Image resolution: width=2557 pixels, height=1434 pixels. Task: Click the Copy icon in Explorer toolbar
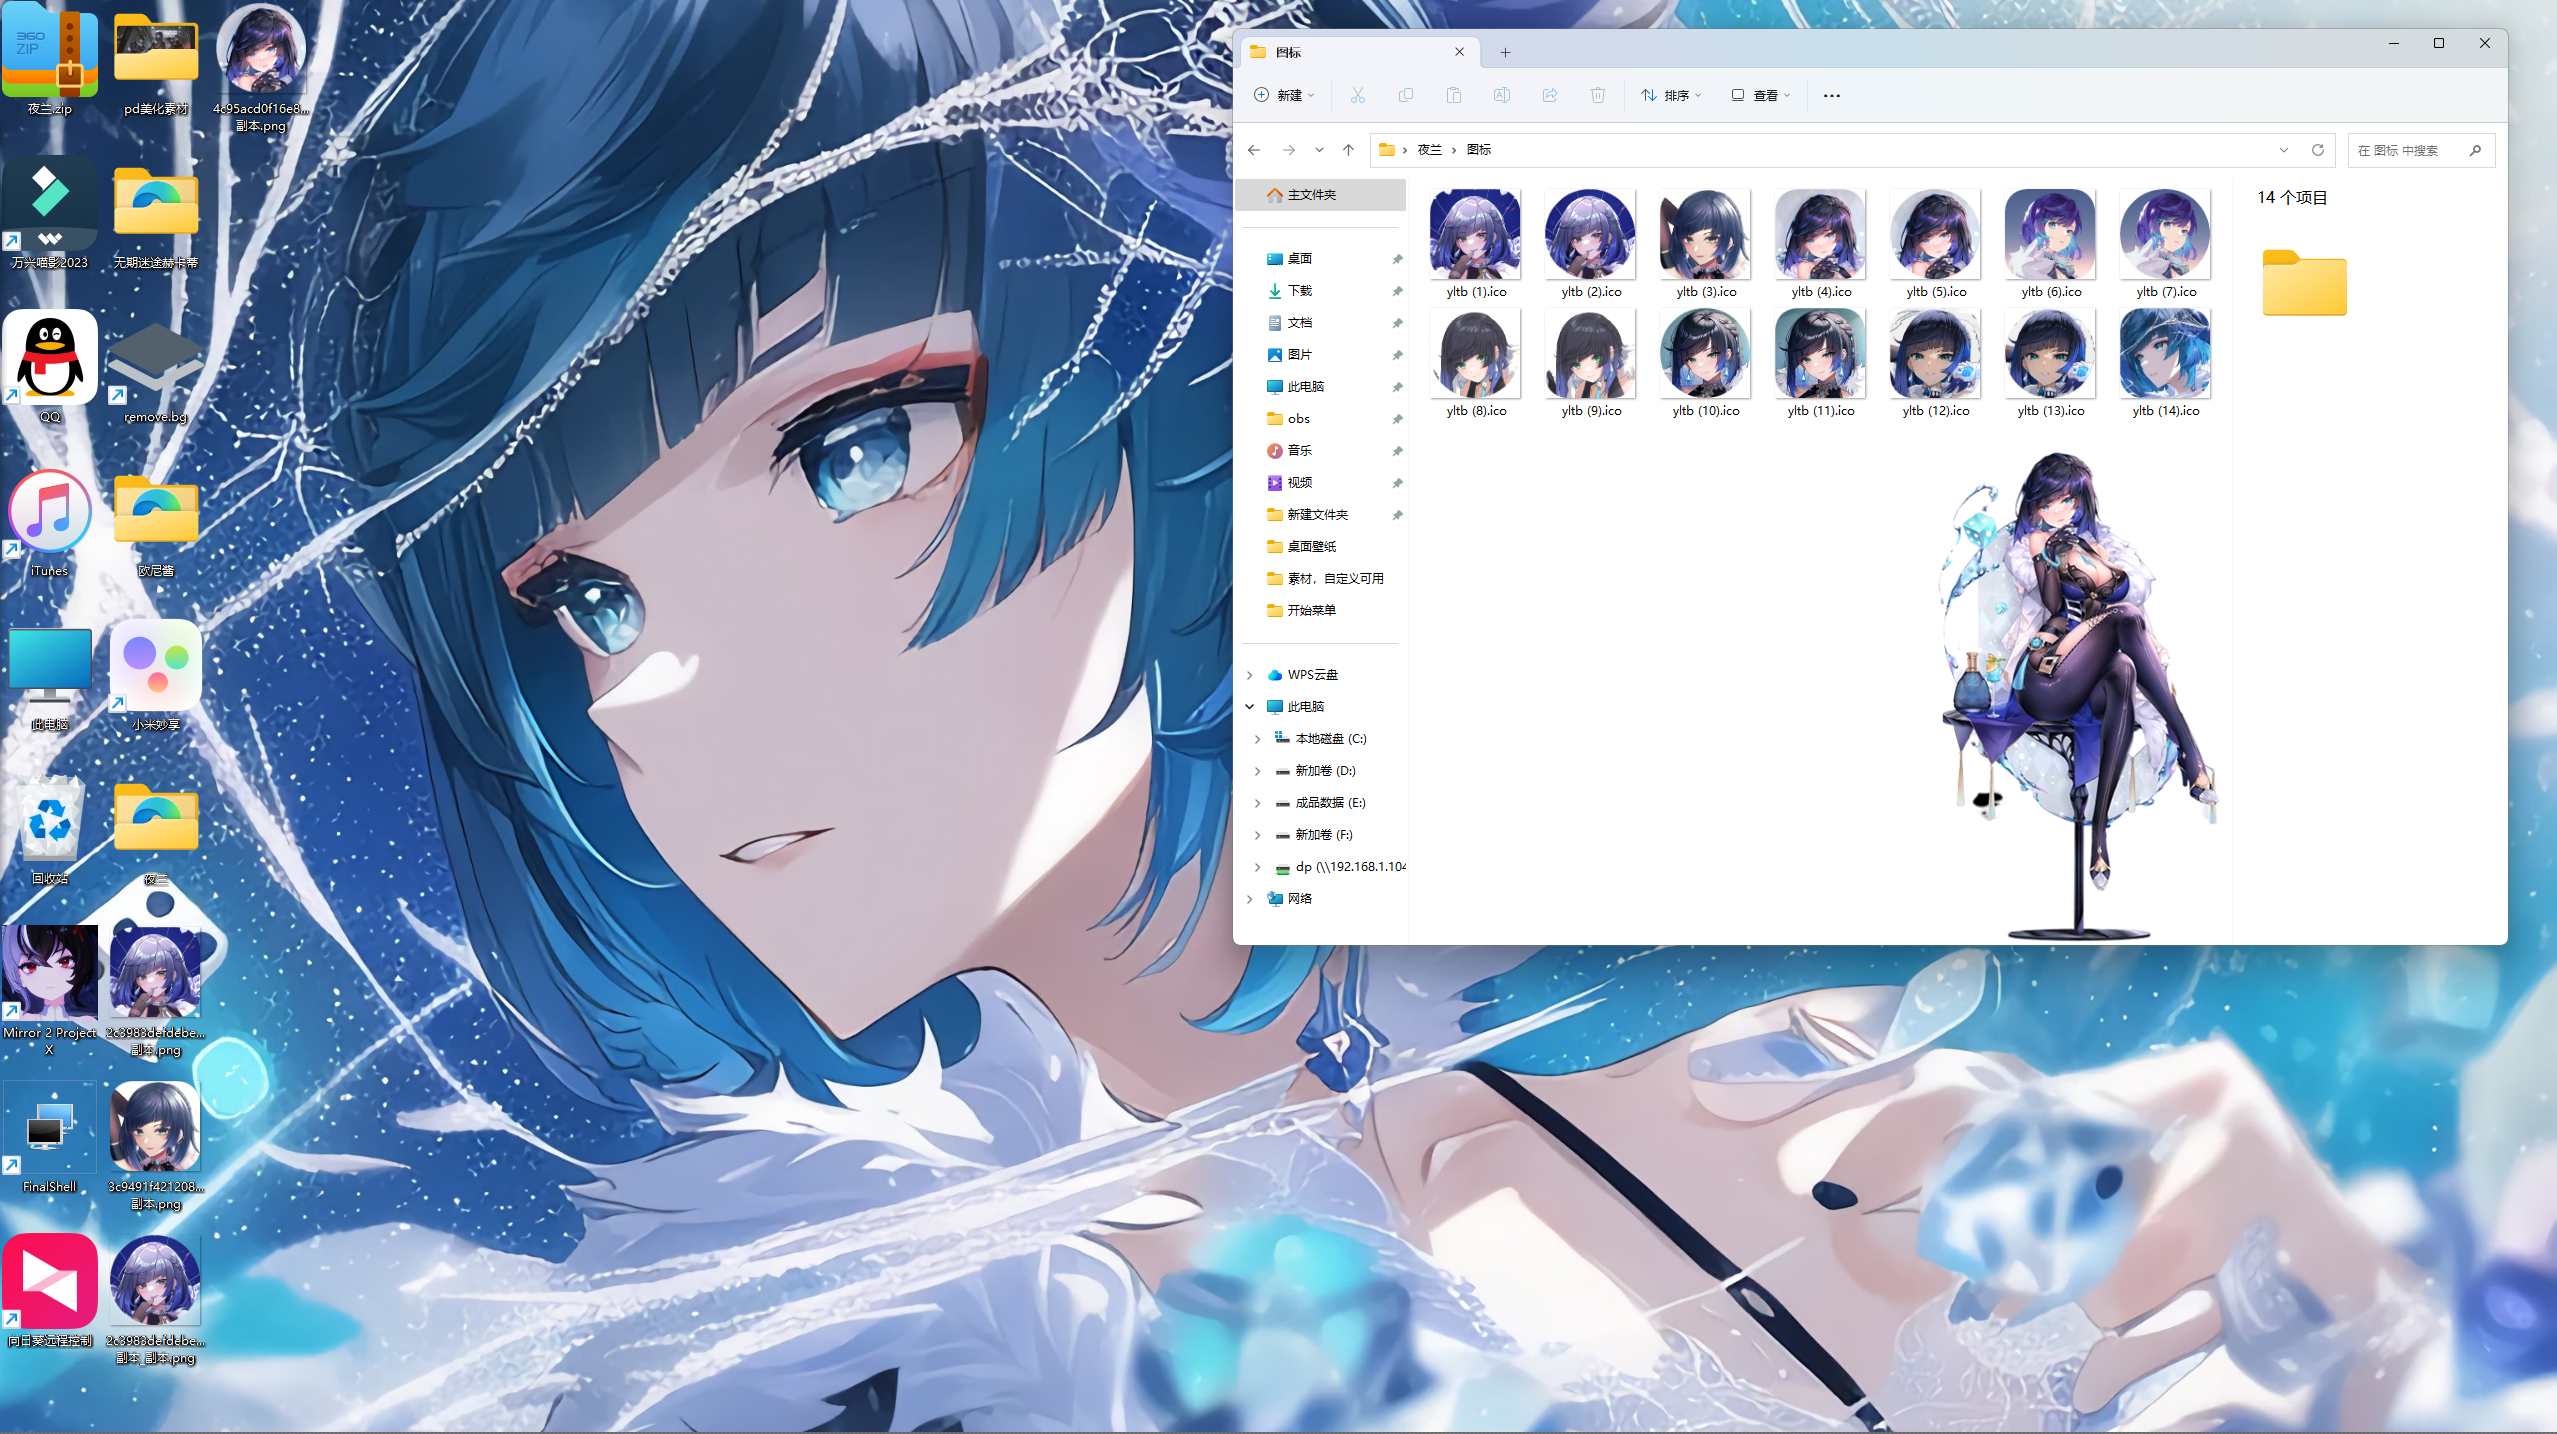tap(1405, 95)
